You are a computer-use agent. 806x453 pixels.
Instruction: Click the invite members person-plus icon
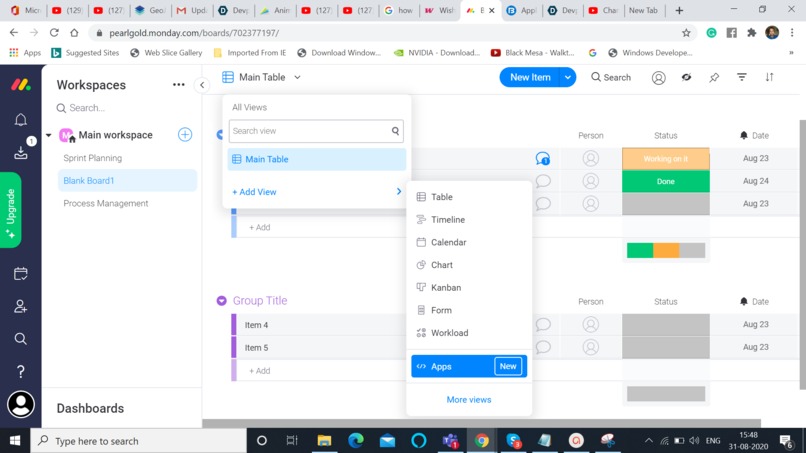point(21,306)
